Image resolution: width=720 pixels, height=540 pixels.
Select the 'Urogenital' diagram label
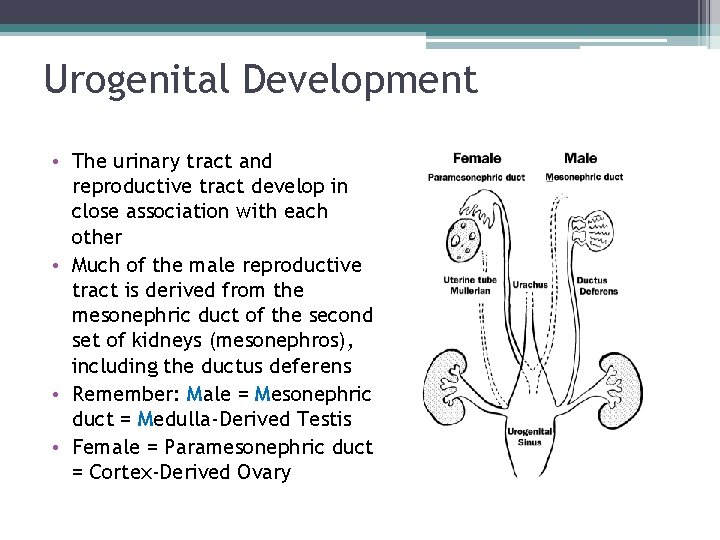pyautogui.click(x=529, y=432)
